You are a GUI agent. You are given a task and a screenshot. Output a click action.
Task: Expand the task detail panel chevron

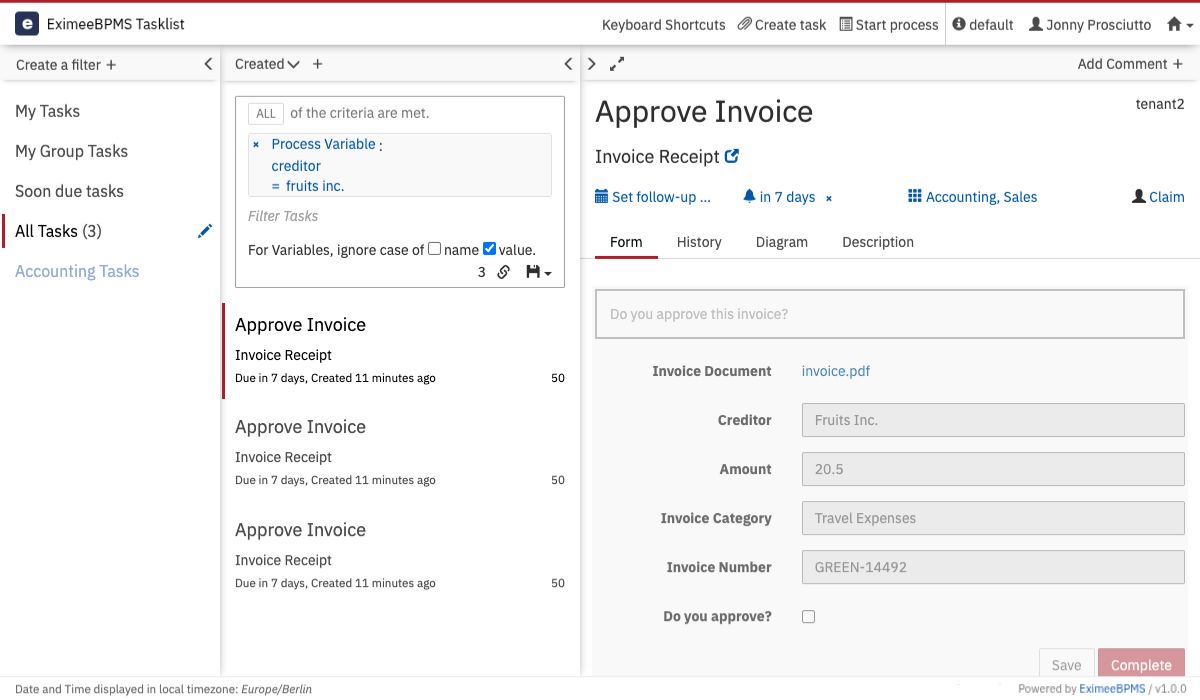(592, 64)
